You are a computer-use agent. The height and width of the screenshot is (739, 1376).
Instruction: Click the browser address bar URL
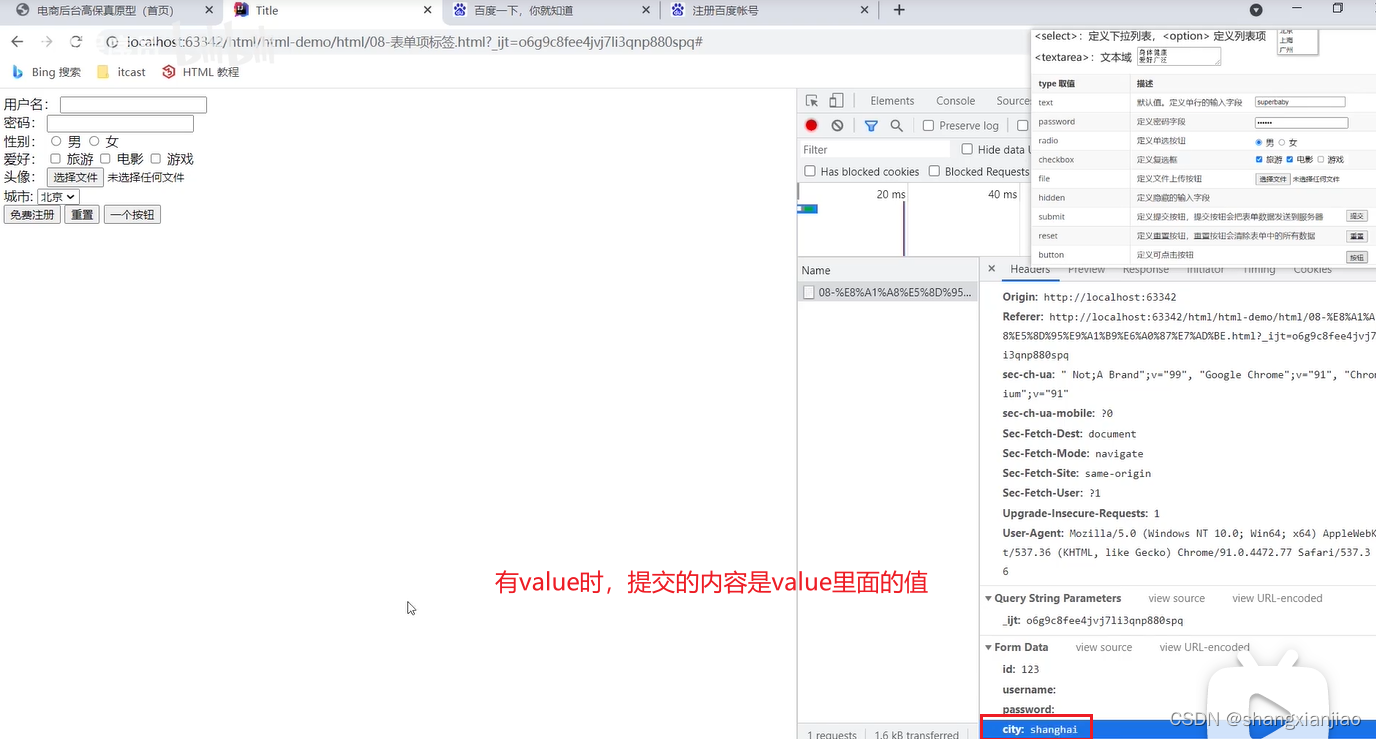(415, 42)
